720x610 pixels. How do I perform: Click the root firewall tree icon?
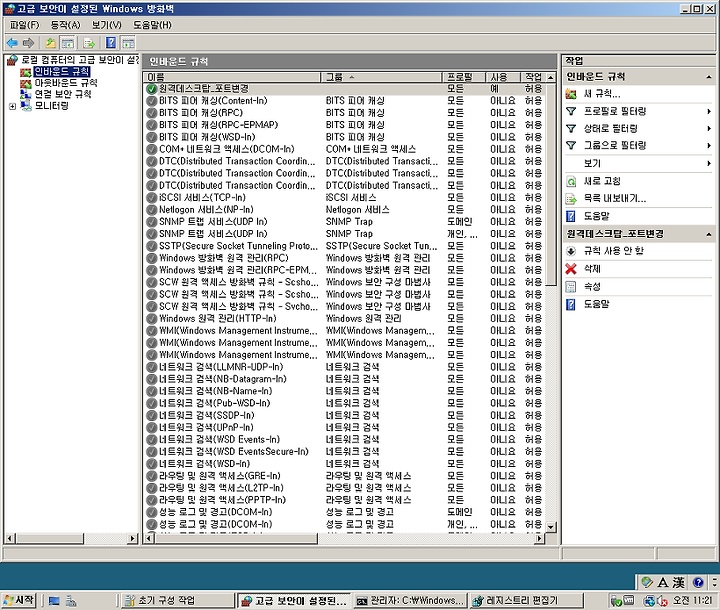(12, 60)
